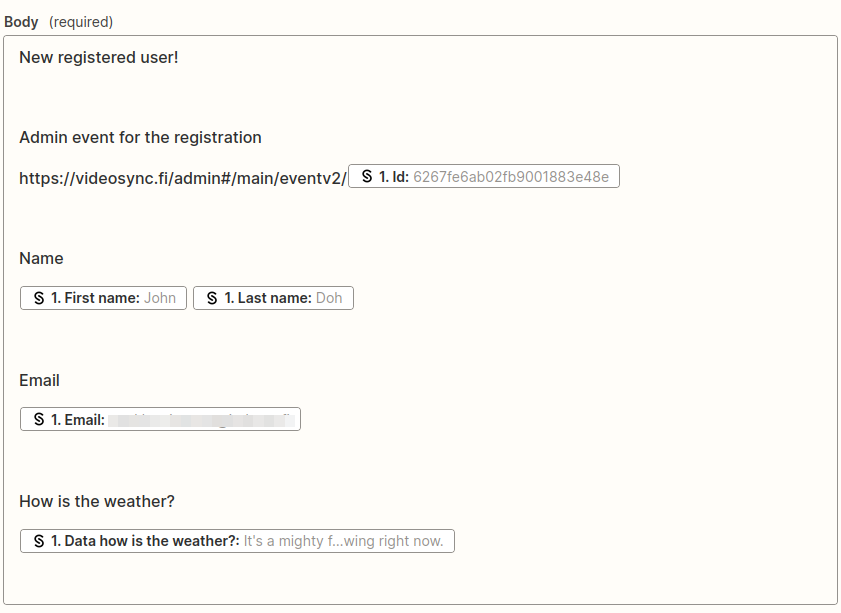This screenshot has width=841, height=613.
Task: Click the 'Admin event for the registration' heading
Action: click(140, 137)
